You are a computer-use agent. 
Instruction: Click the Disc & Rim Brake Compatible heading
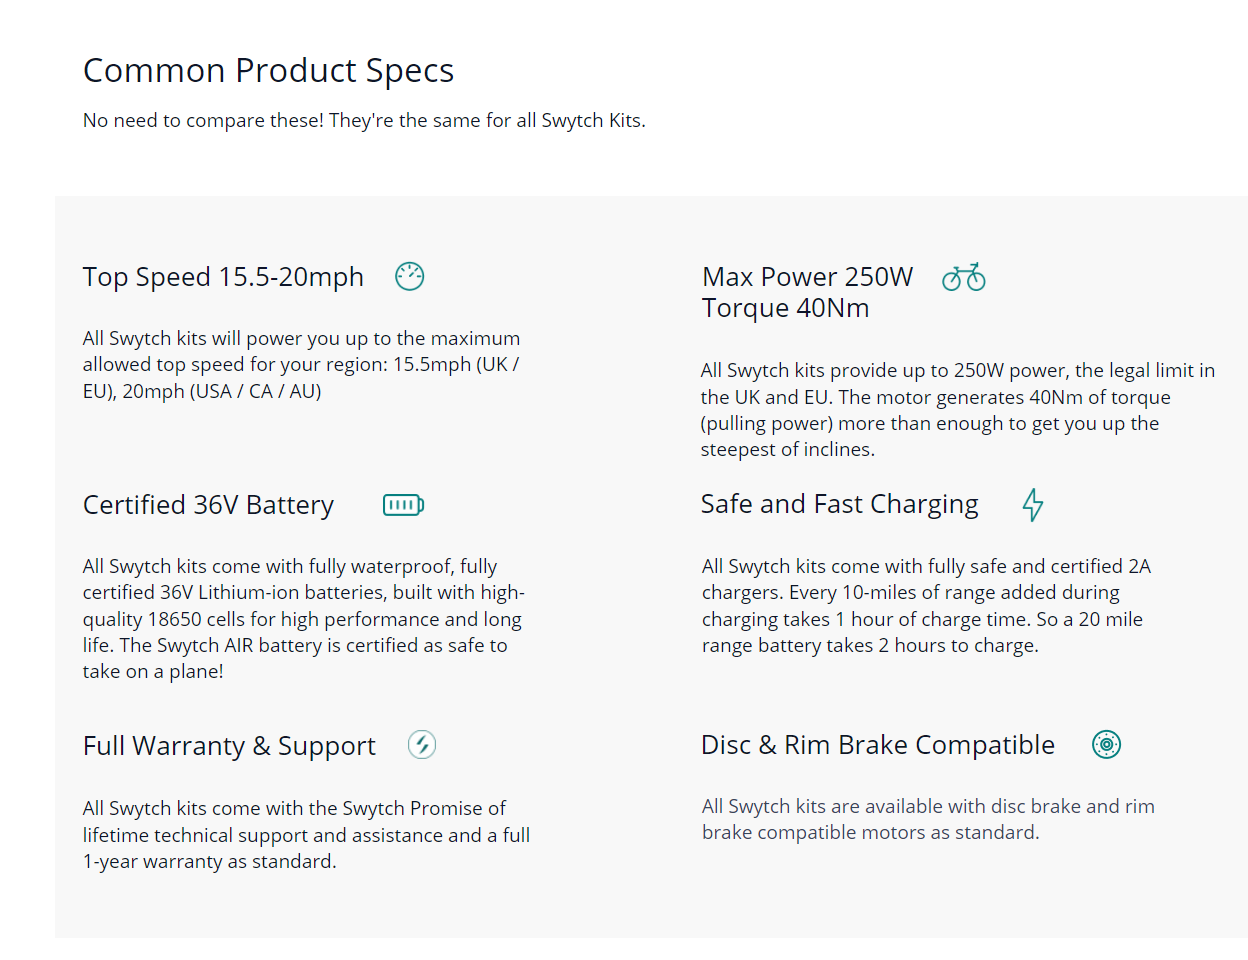tap(877, 745)
